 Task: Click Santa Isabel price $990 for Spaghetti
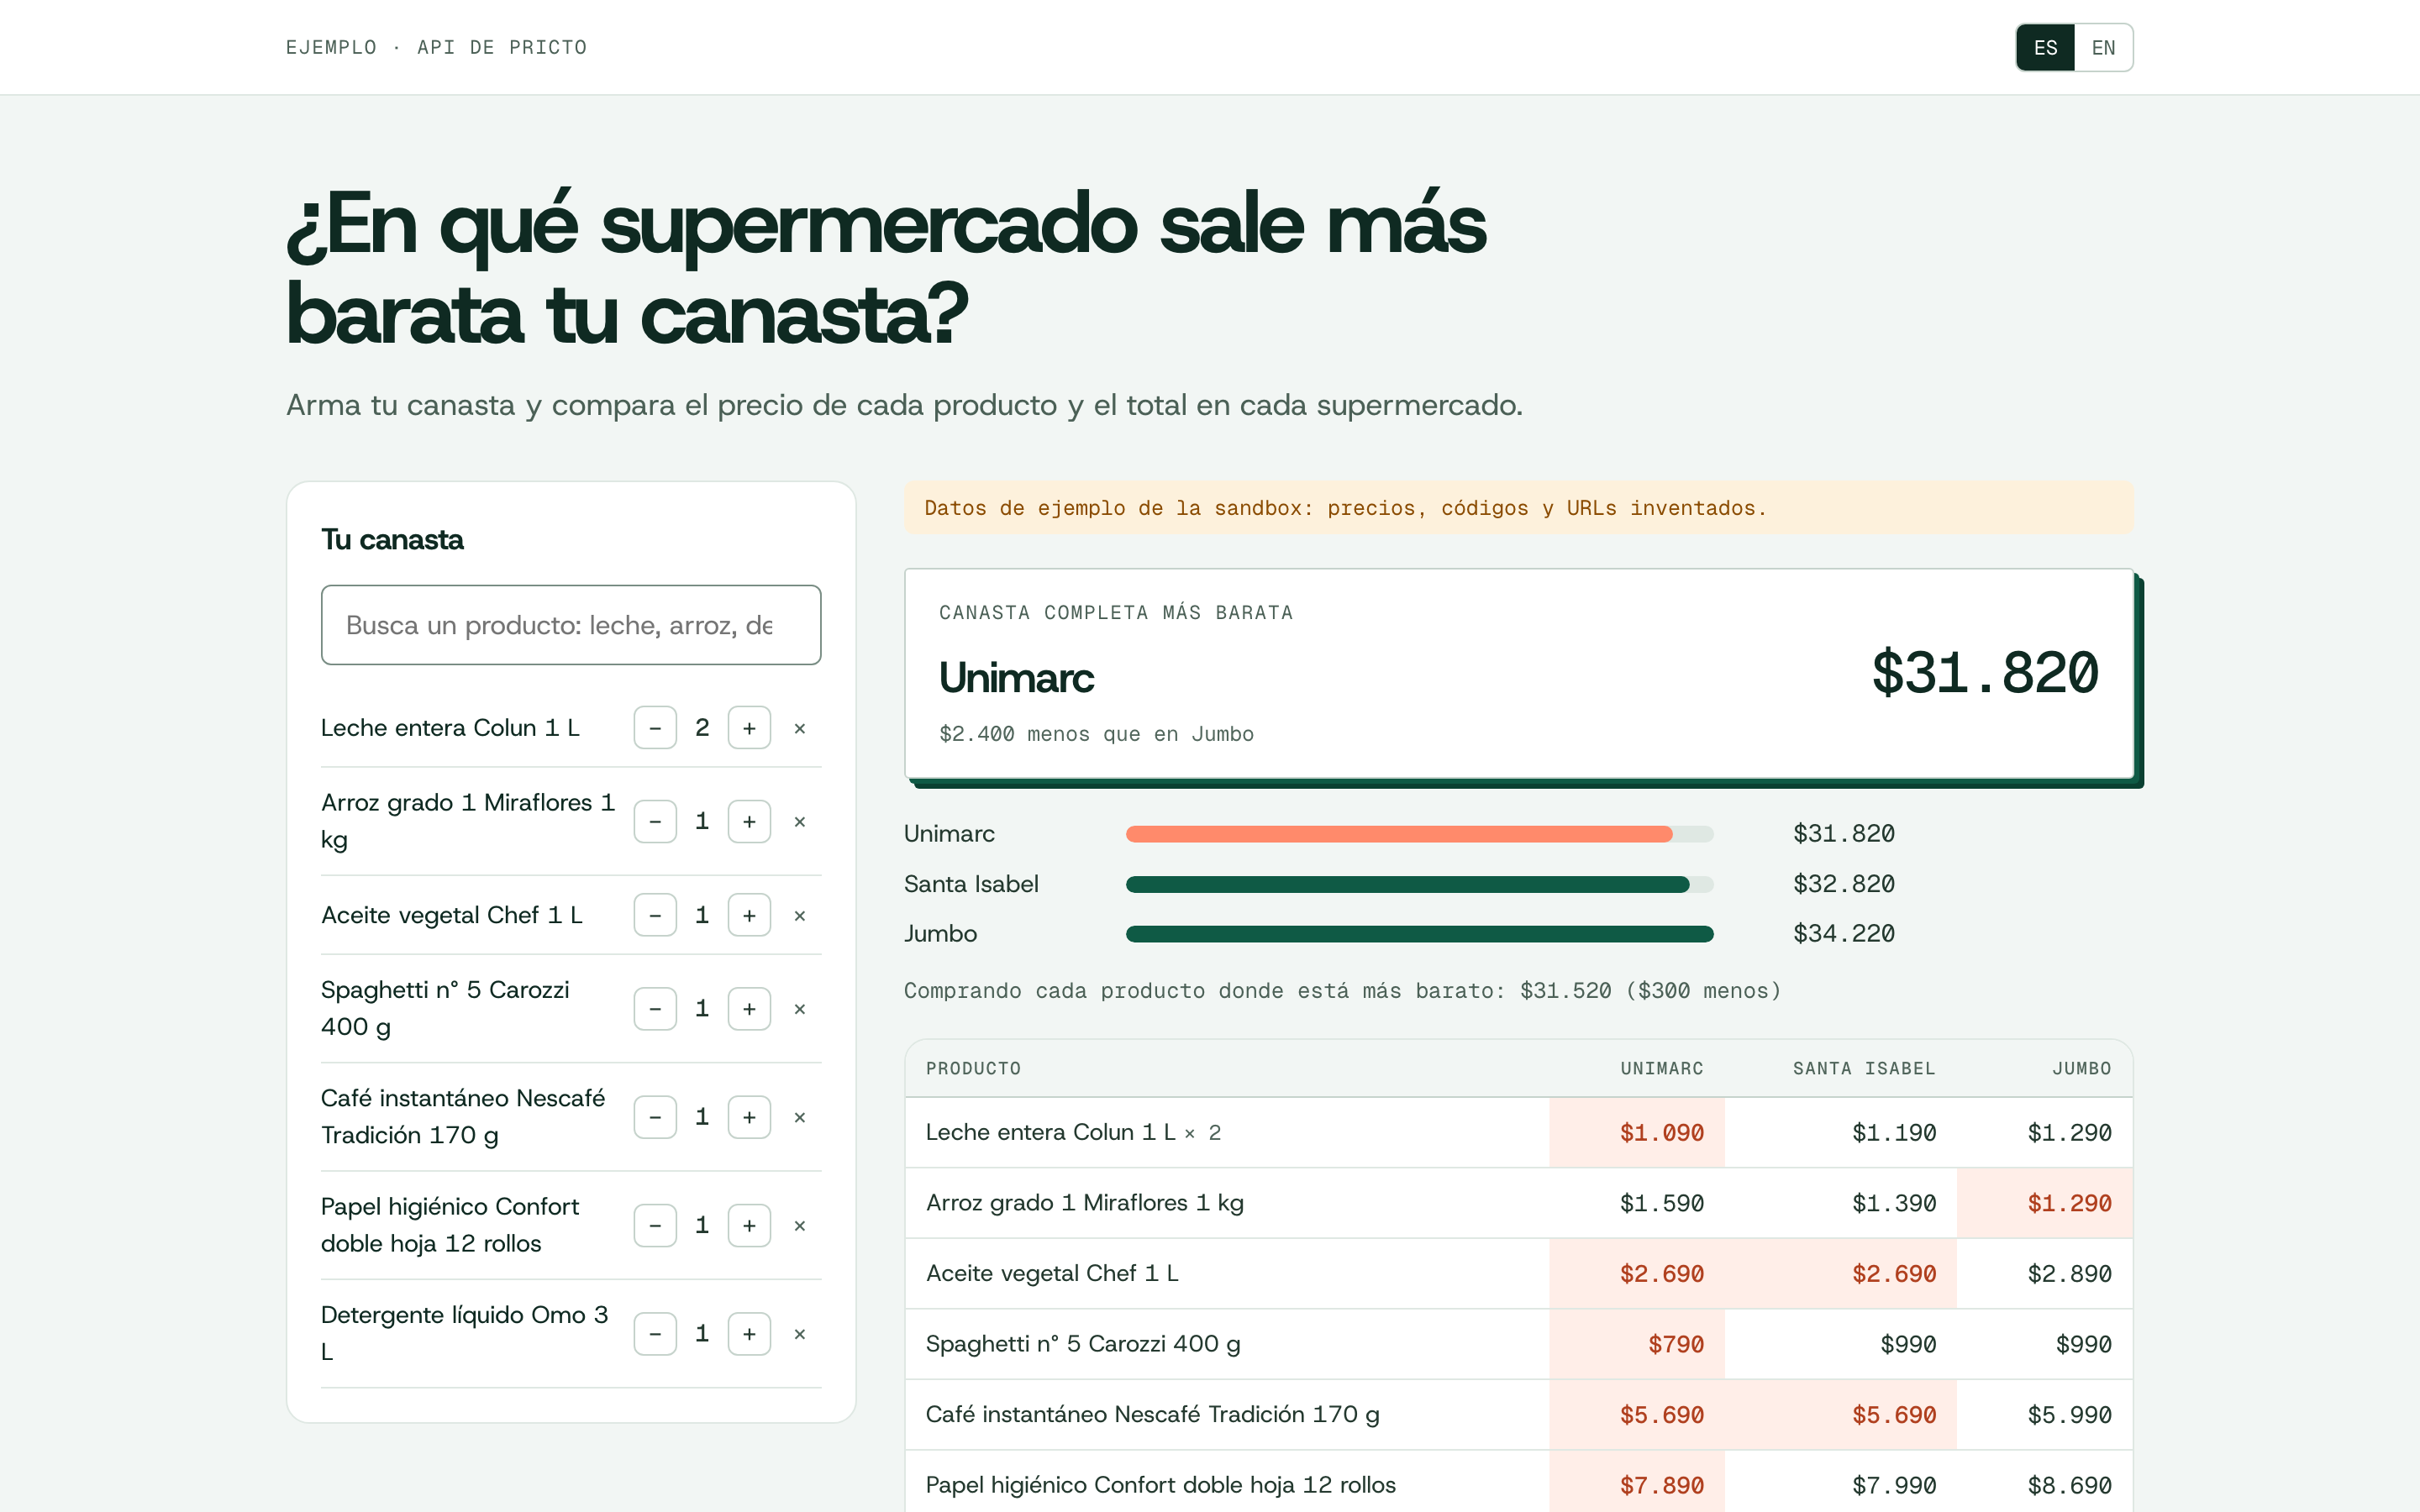coord(1908,1344)
